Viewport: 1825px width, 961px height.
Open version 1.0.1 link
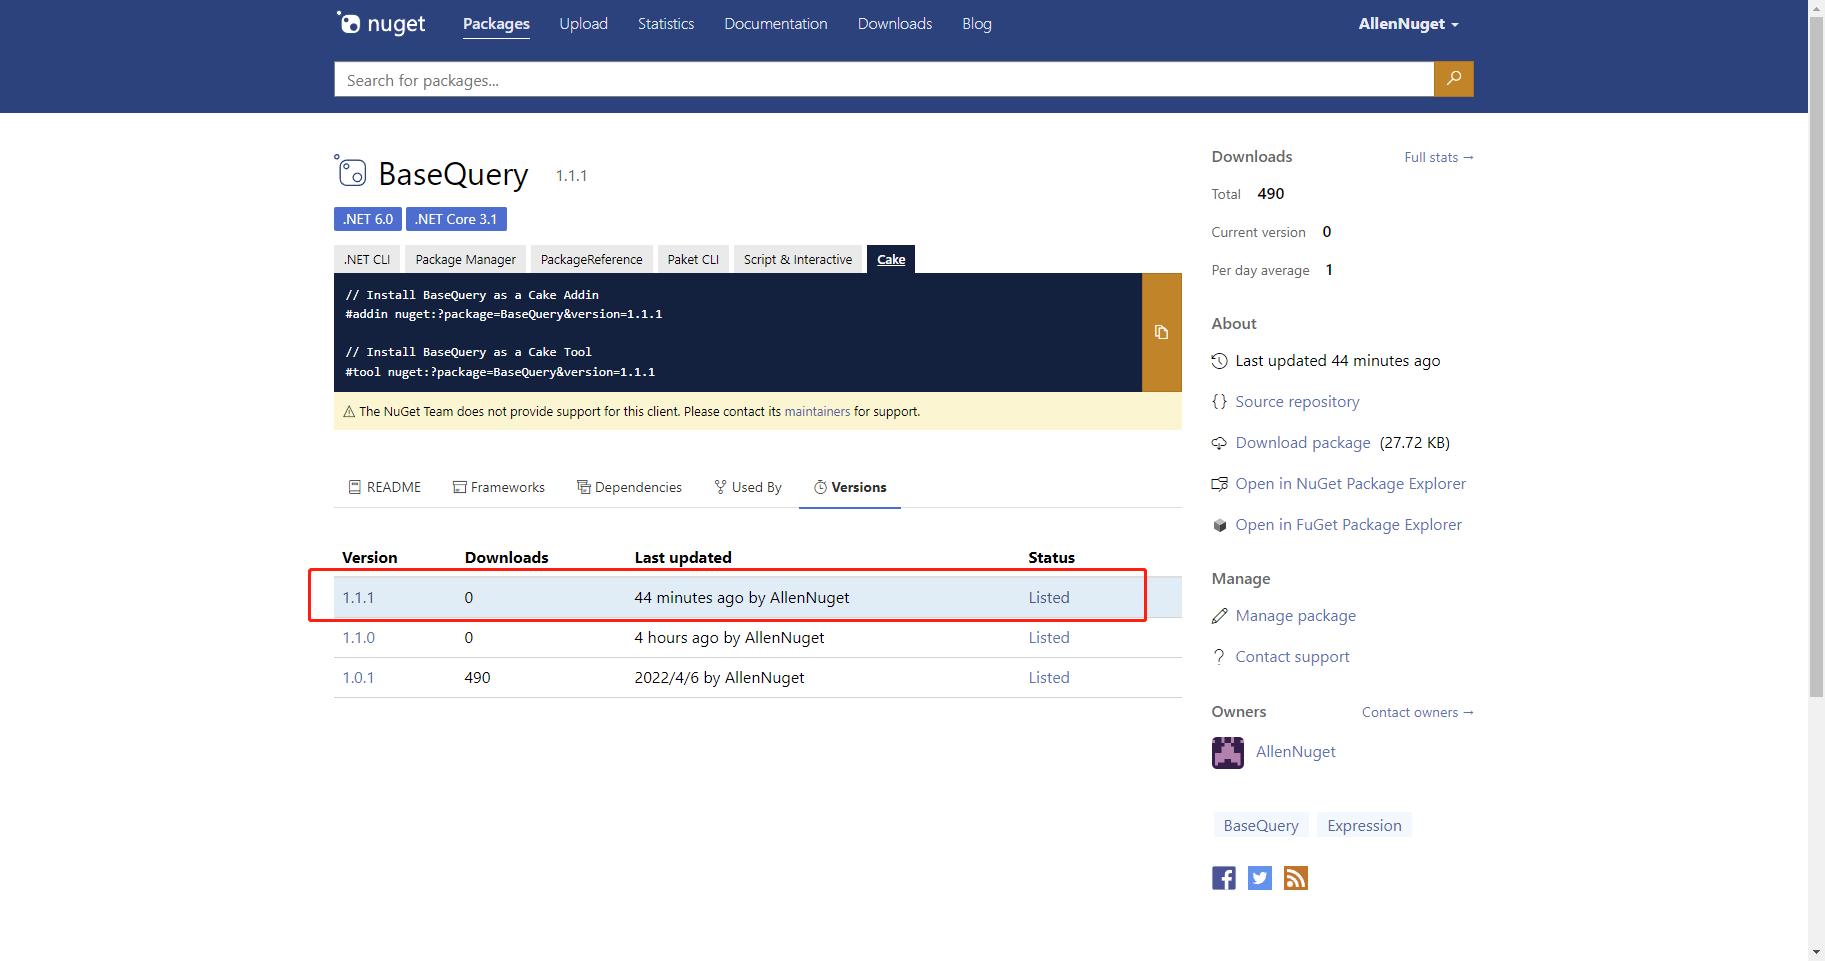coord(358,678)
